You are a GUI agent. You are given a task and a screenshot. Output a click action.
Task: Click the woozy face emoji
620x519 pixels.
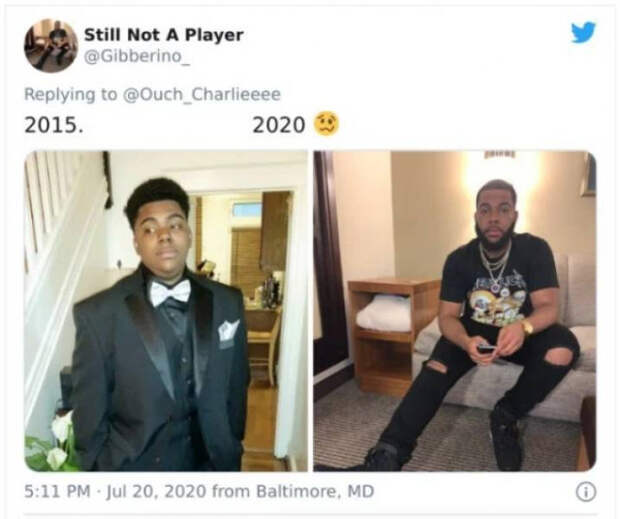point(326,124)
